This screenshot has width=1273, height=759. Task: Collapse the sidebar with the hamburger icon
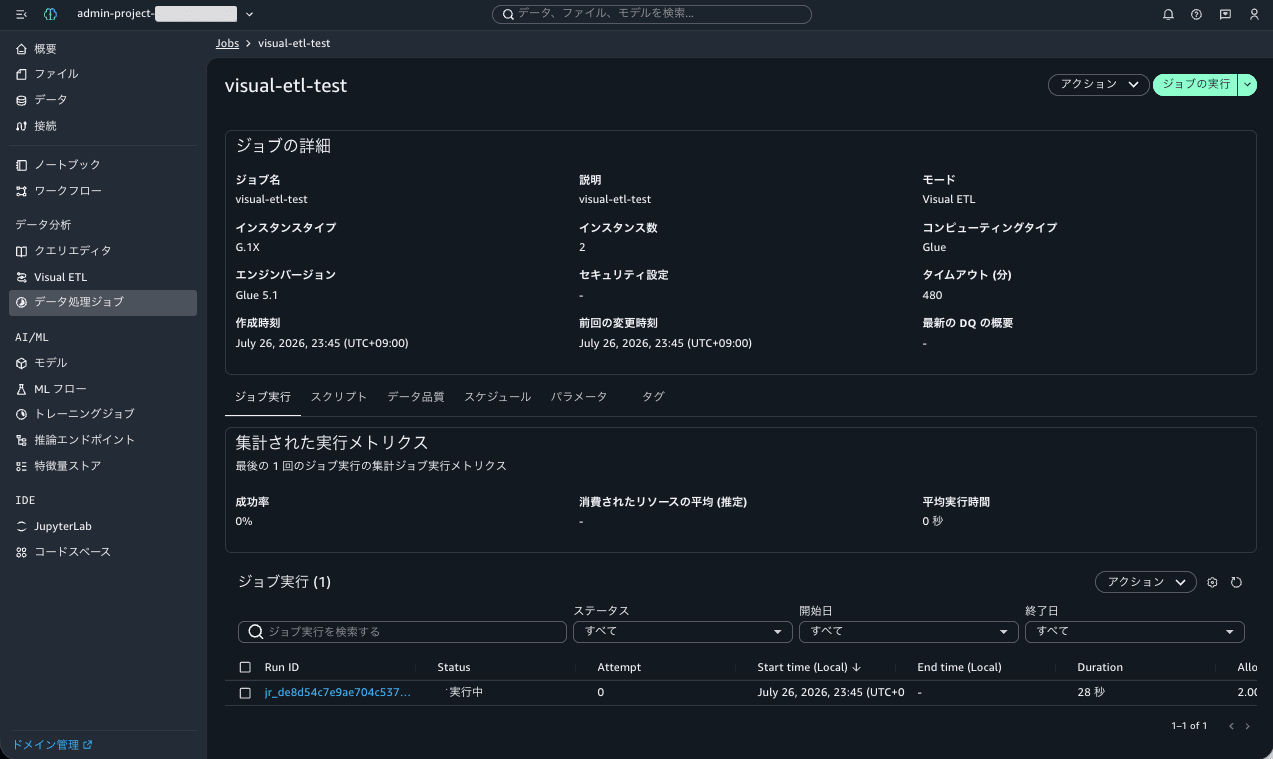21,15
